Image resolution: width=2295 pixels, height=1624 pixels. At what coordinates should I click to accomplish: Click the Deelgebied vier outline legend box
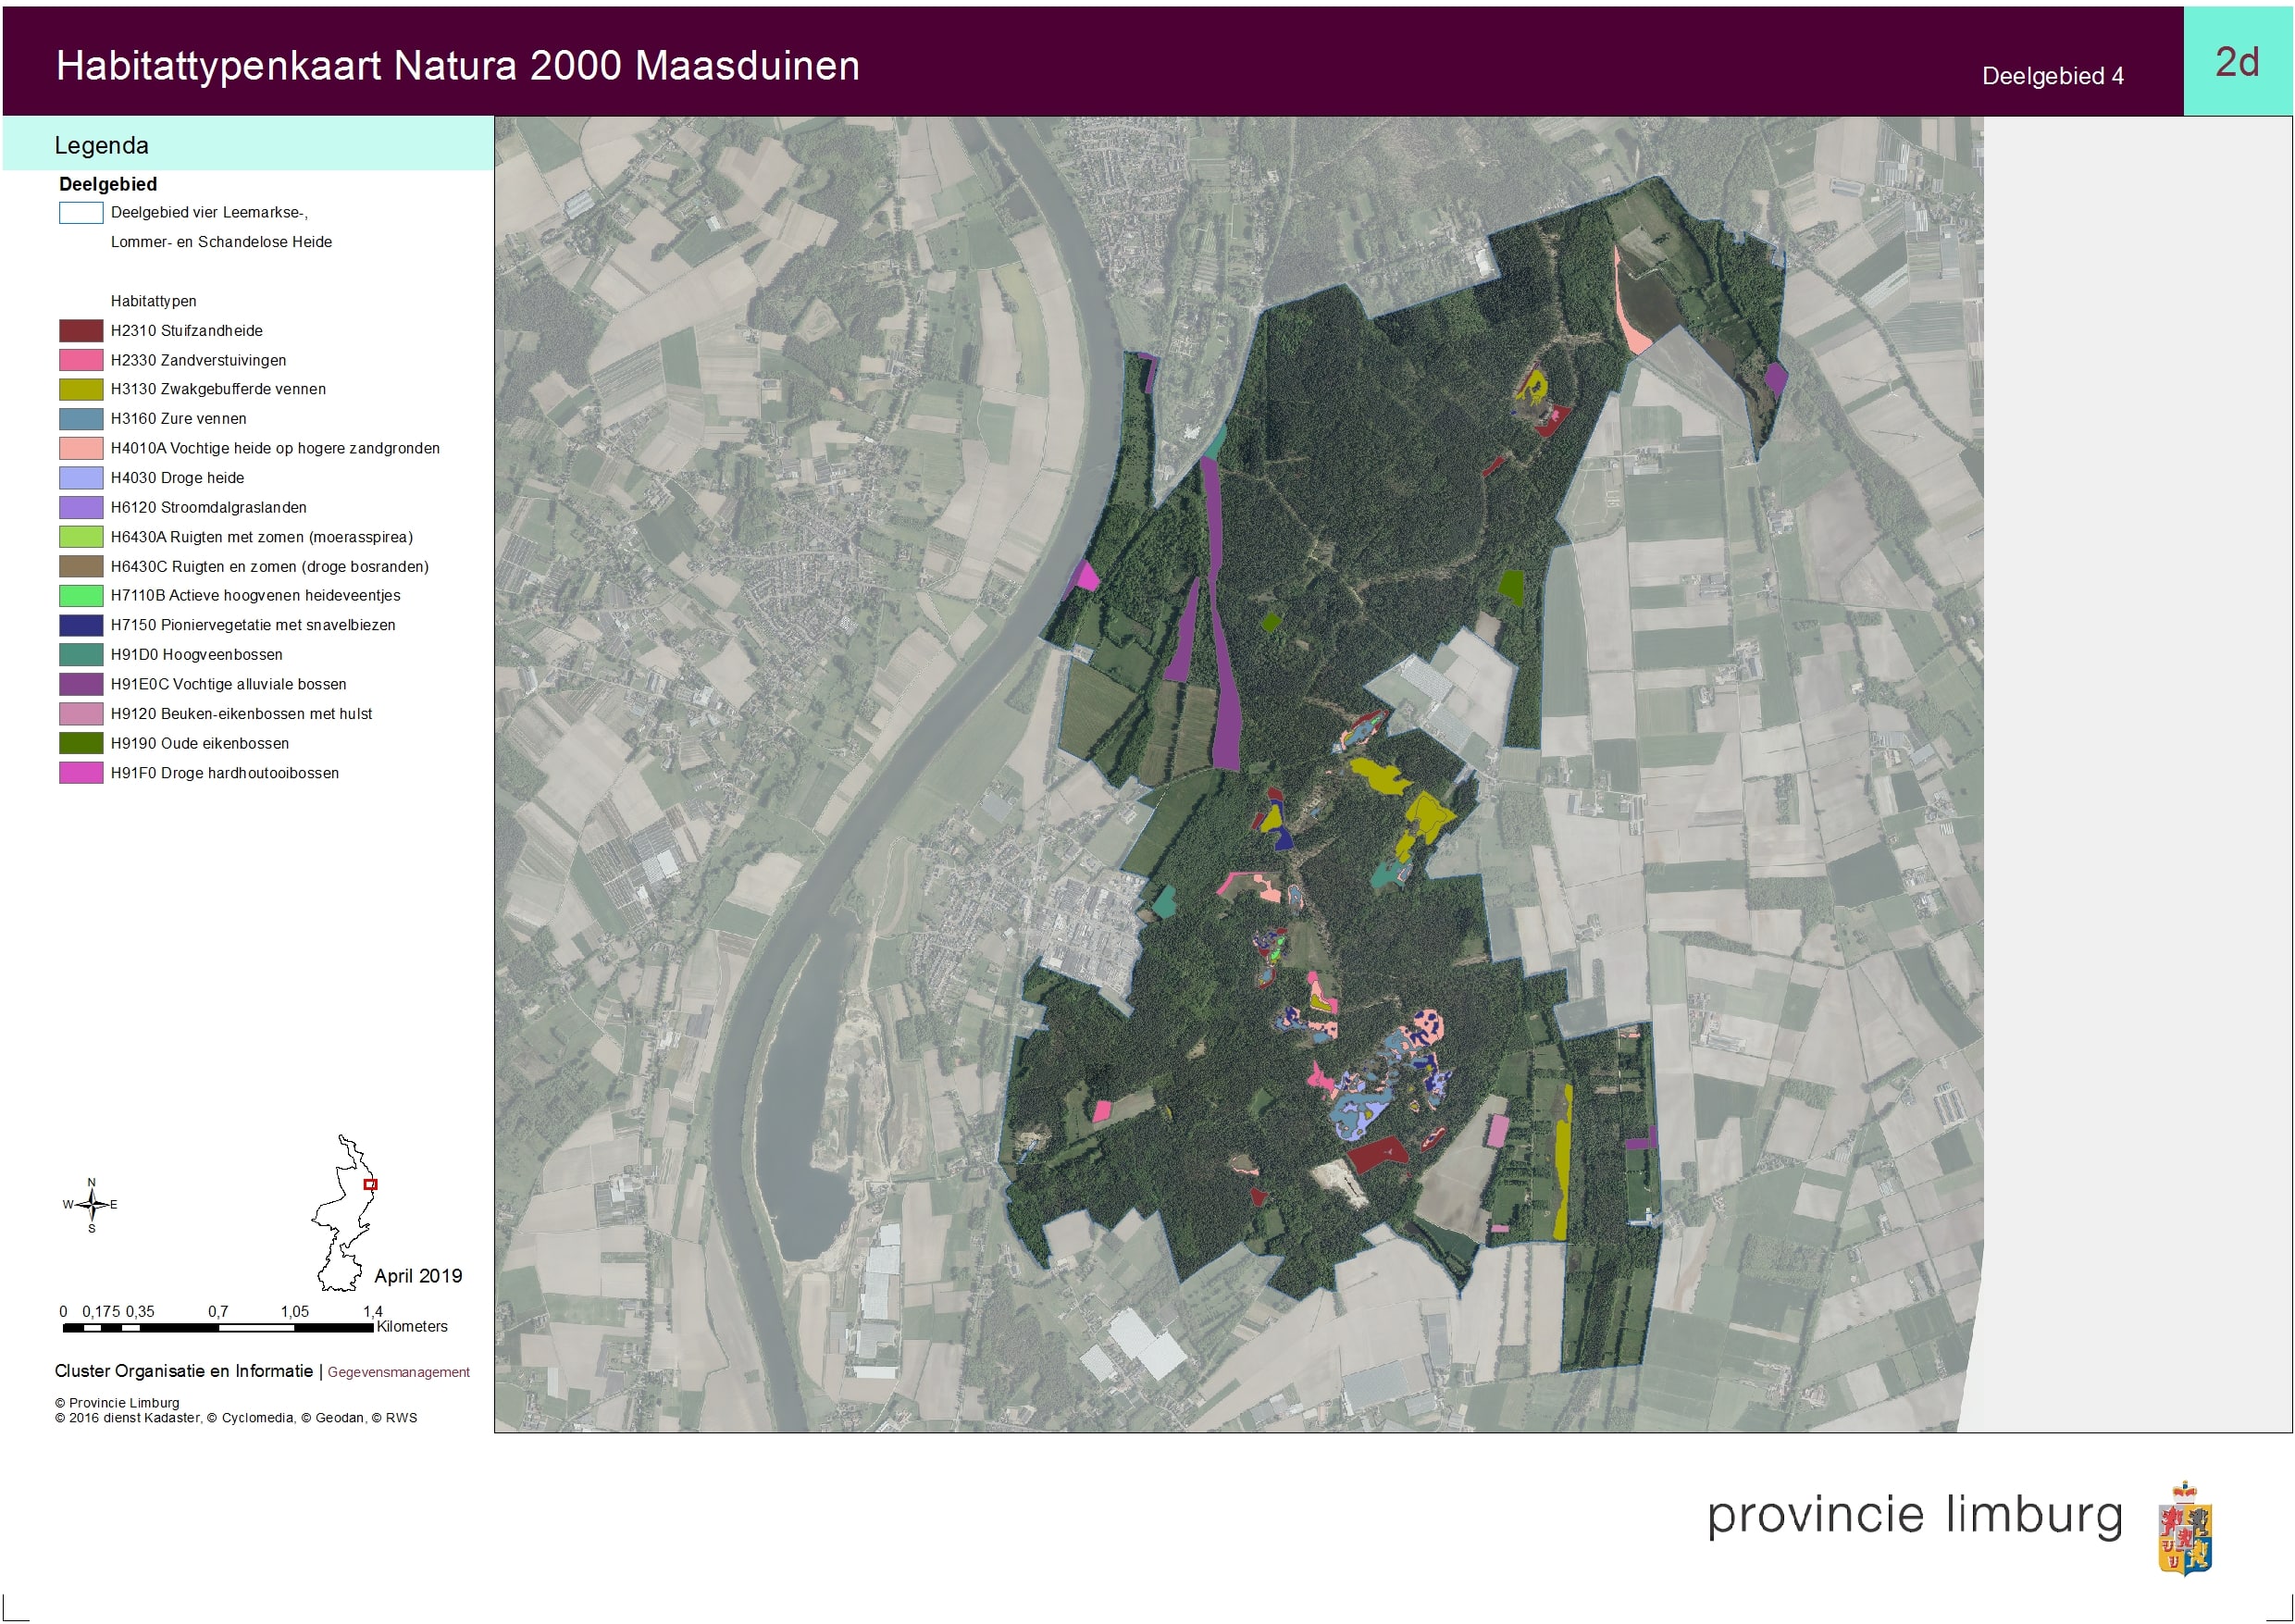[81, 213]
